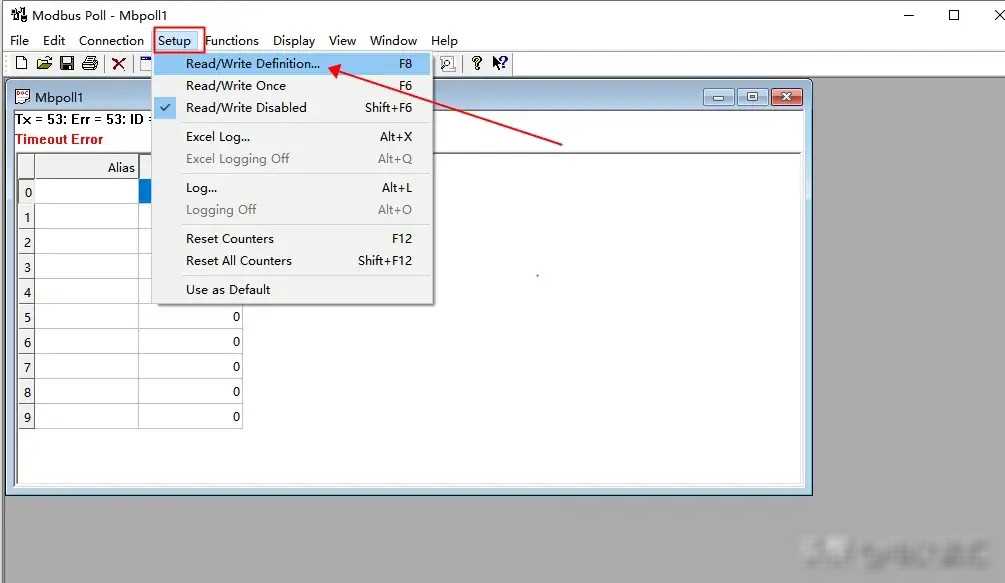Click the value cell in row 6
This screenshot has height=583, width=1005.
190,342
